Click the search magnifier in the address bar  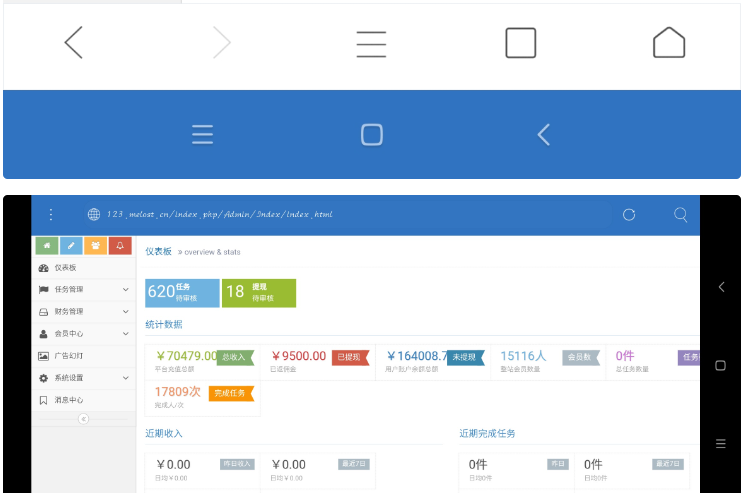coord(680,215)
